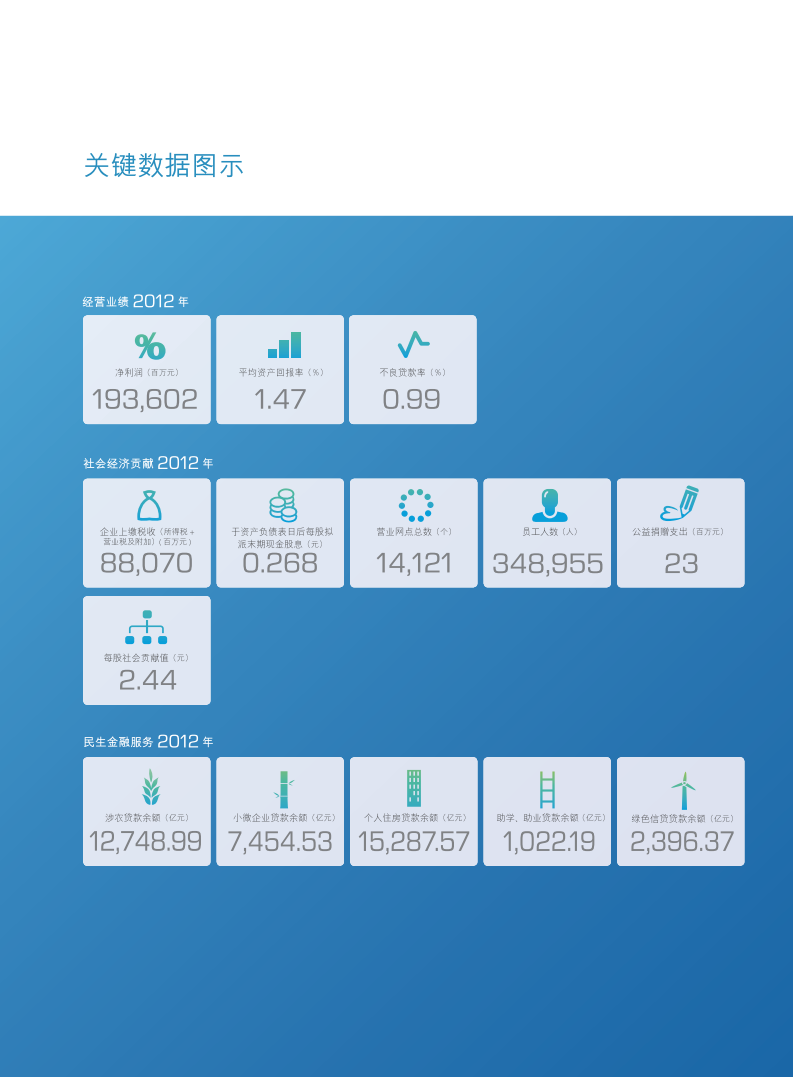The width and height of the screenshot is (793, 1077).
Task: Click the label 绿色信贷贷款余额（亿元）
Action: click(682, 818)
